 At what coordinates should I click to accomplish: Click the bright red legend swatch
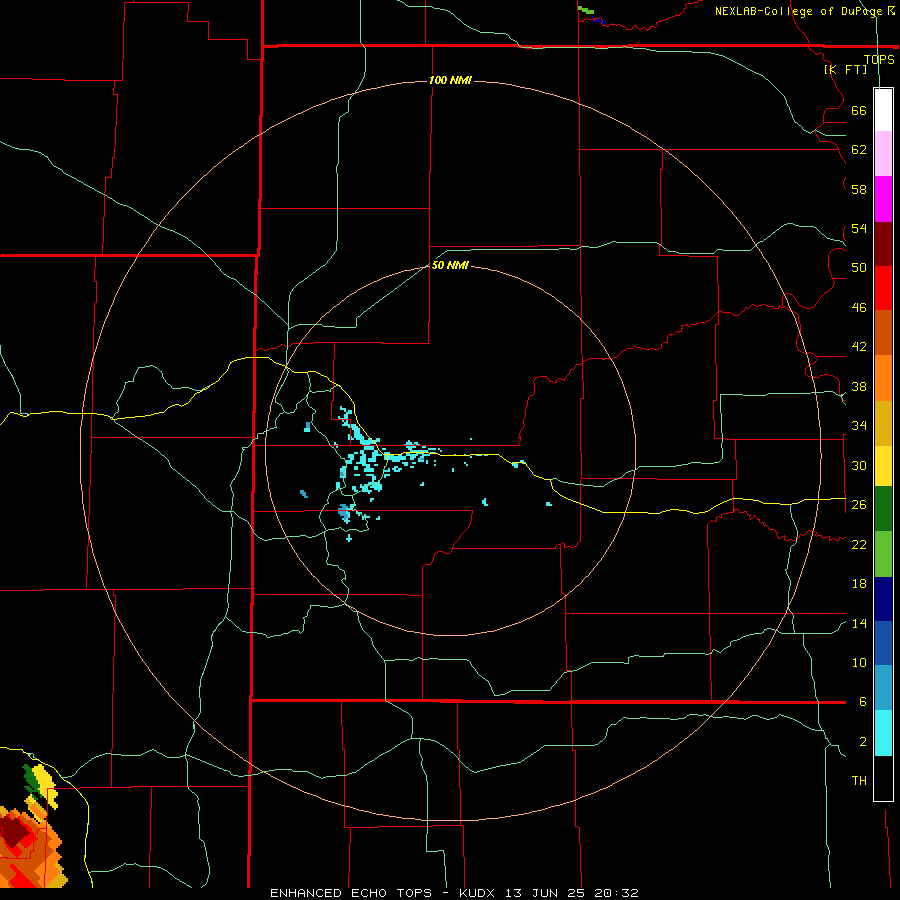tap(883, 288)
